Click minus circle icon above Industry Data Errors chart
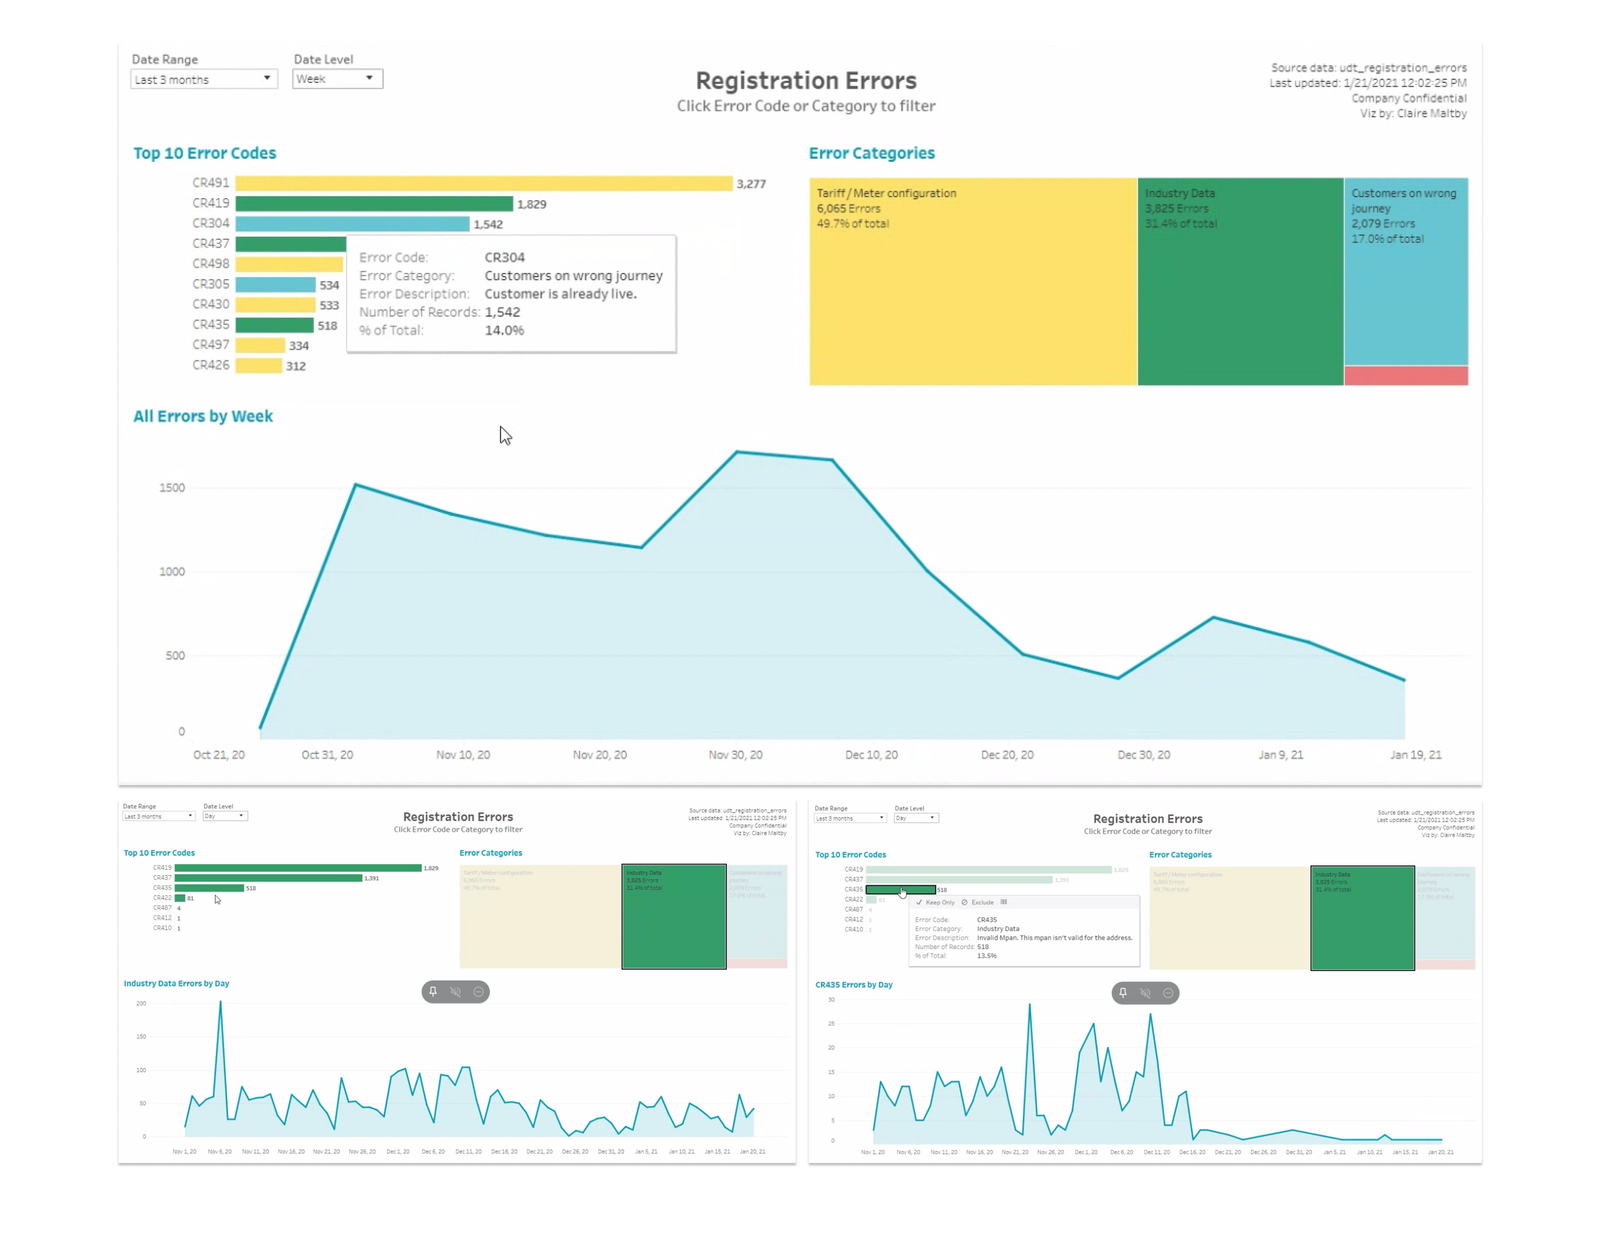1600x1238 pixels. point(479,992)
